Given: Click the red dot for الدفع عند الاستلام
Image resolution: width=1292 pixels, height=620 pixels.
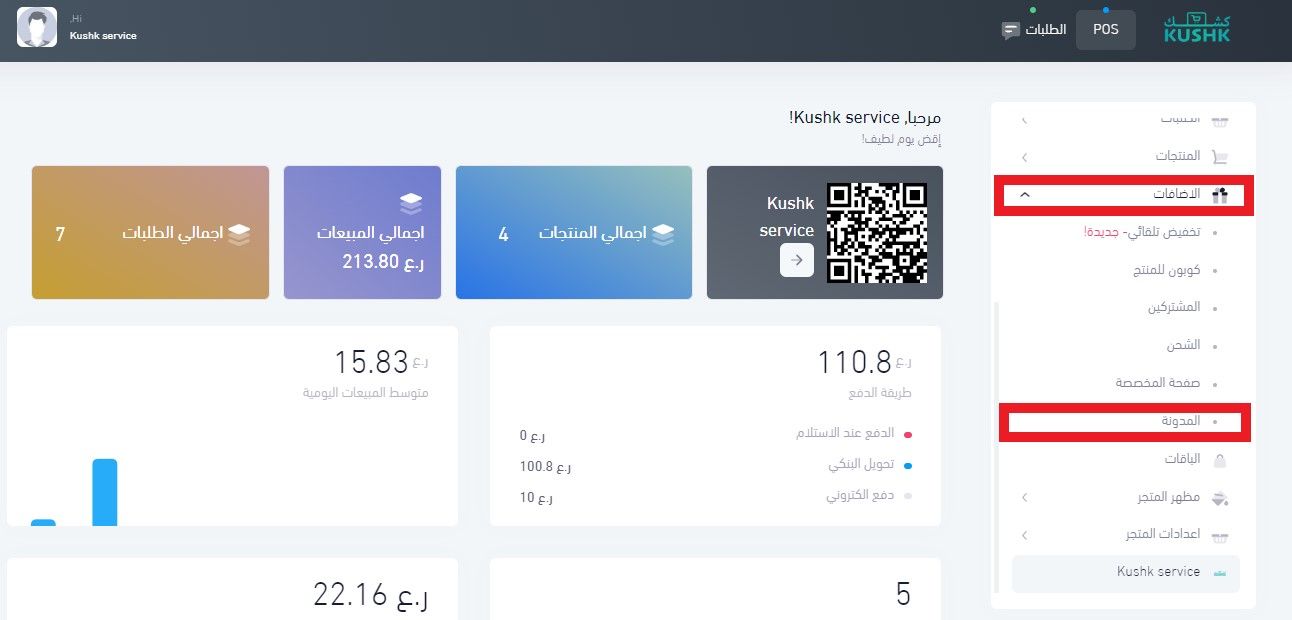Looking at the screenshot, I should click(908, 436).
